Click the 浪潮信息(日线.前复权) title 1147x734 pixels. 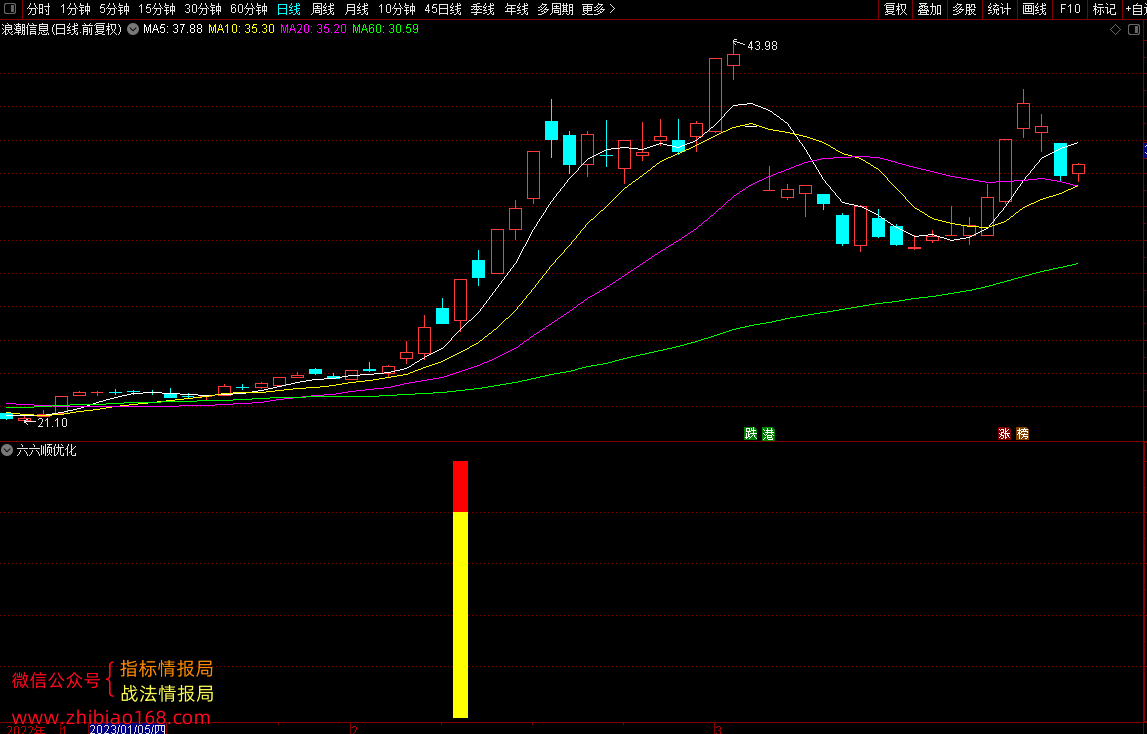[x=61, y=29]
